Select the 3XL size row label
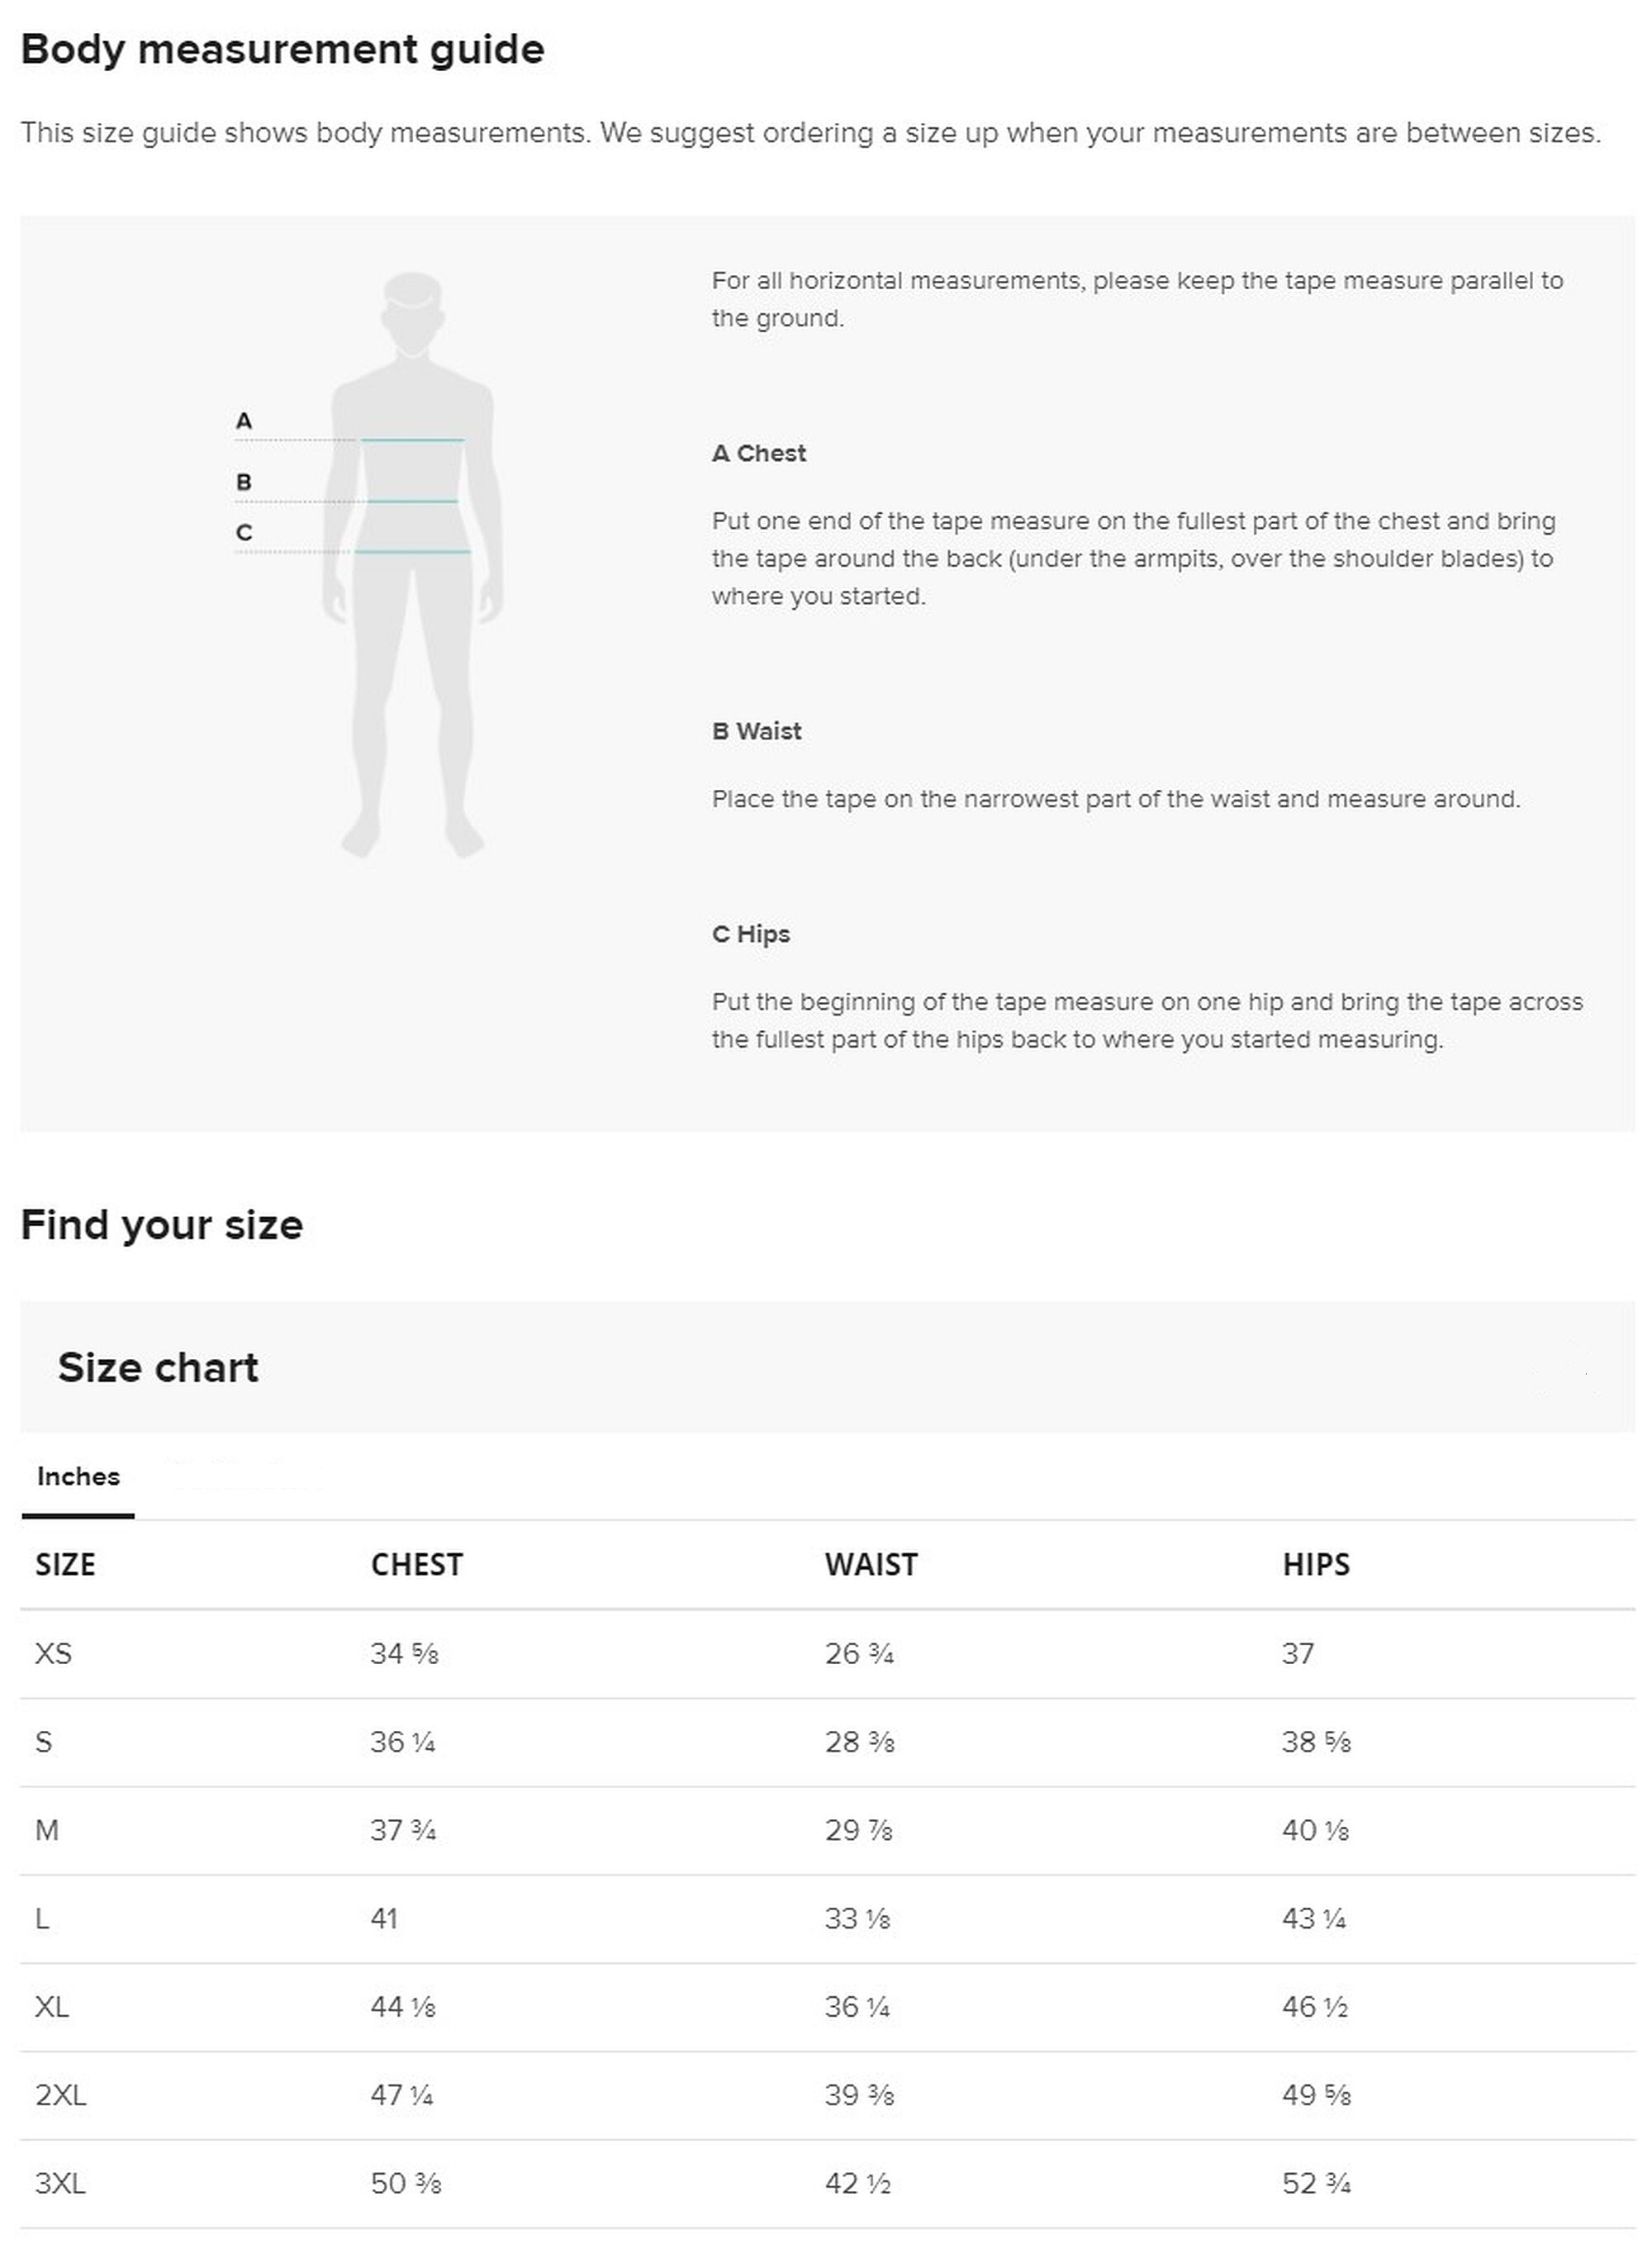 point(60,2183)
